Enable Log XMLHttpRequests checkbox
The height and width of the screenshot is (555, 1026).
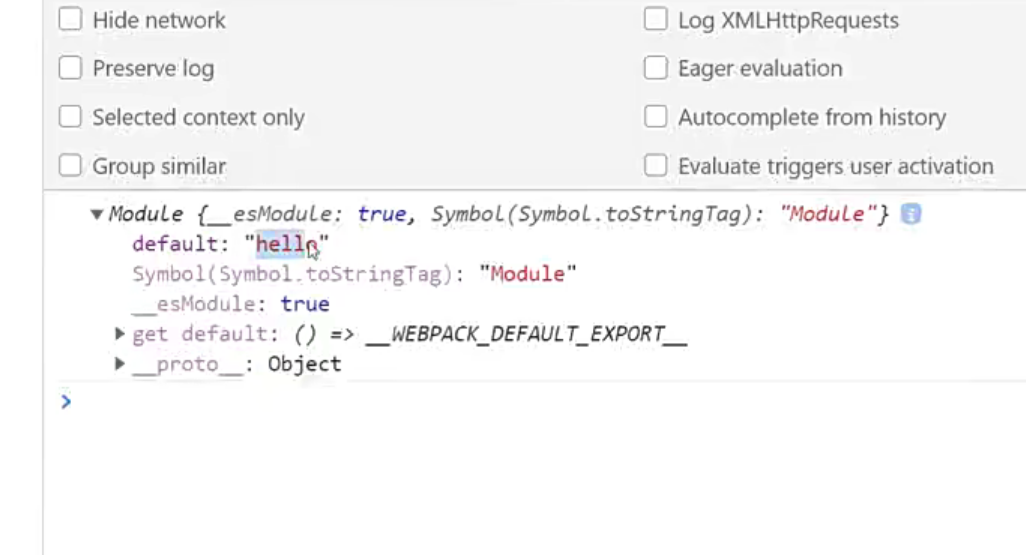[656, 19]
